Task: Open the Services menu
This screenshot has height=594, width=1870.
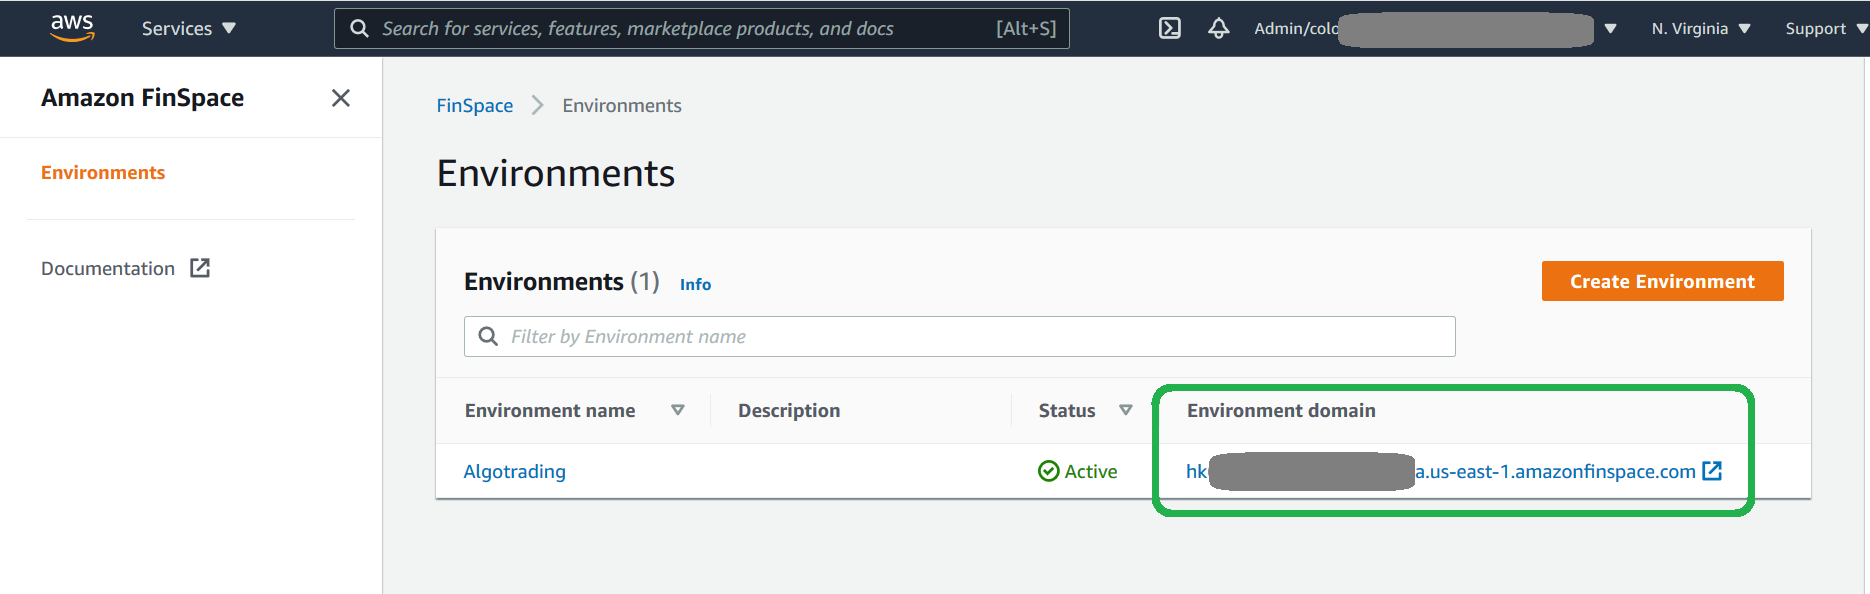Action: (188, 28)
